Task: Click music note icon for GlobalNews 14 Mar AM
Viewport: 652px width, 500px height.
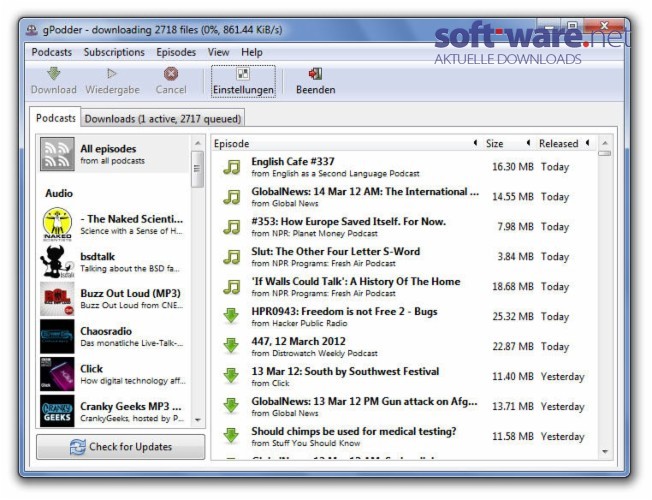Action: 232,197
